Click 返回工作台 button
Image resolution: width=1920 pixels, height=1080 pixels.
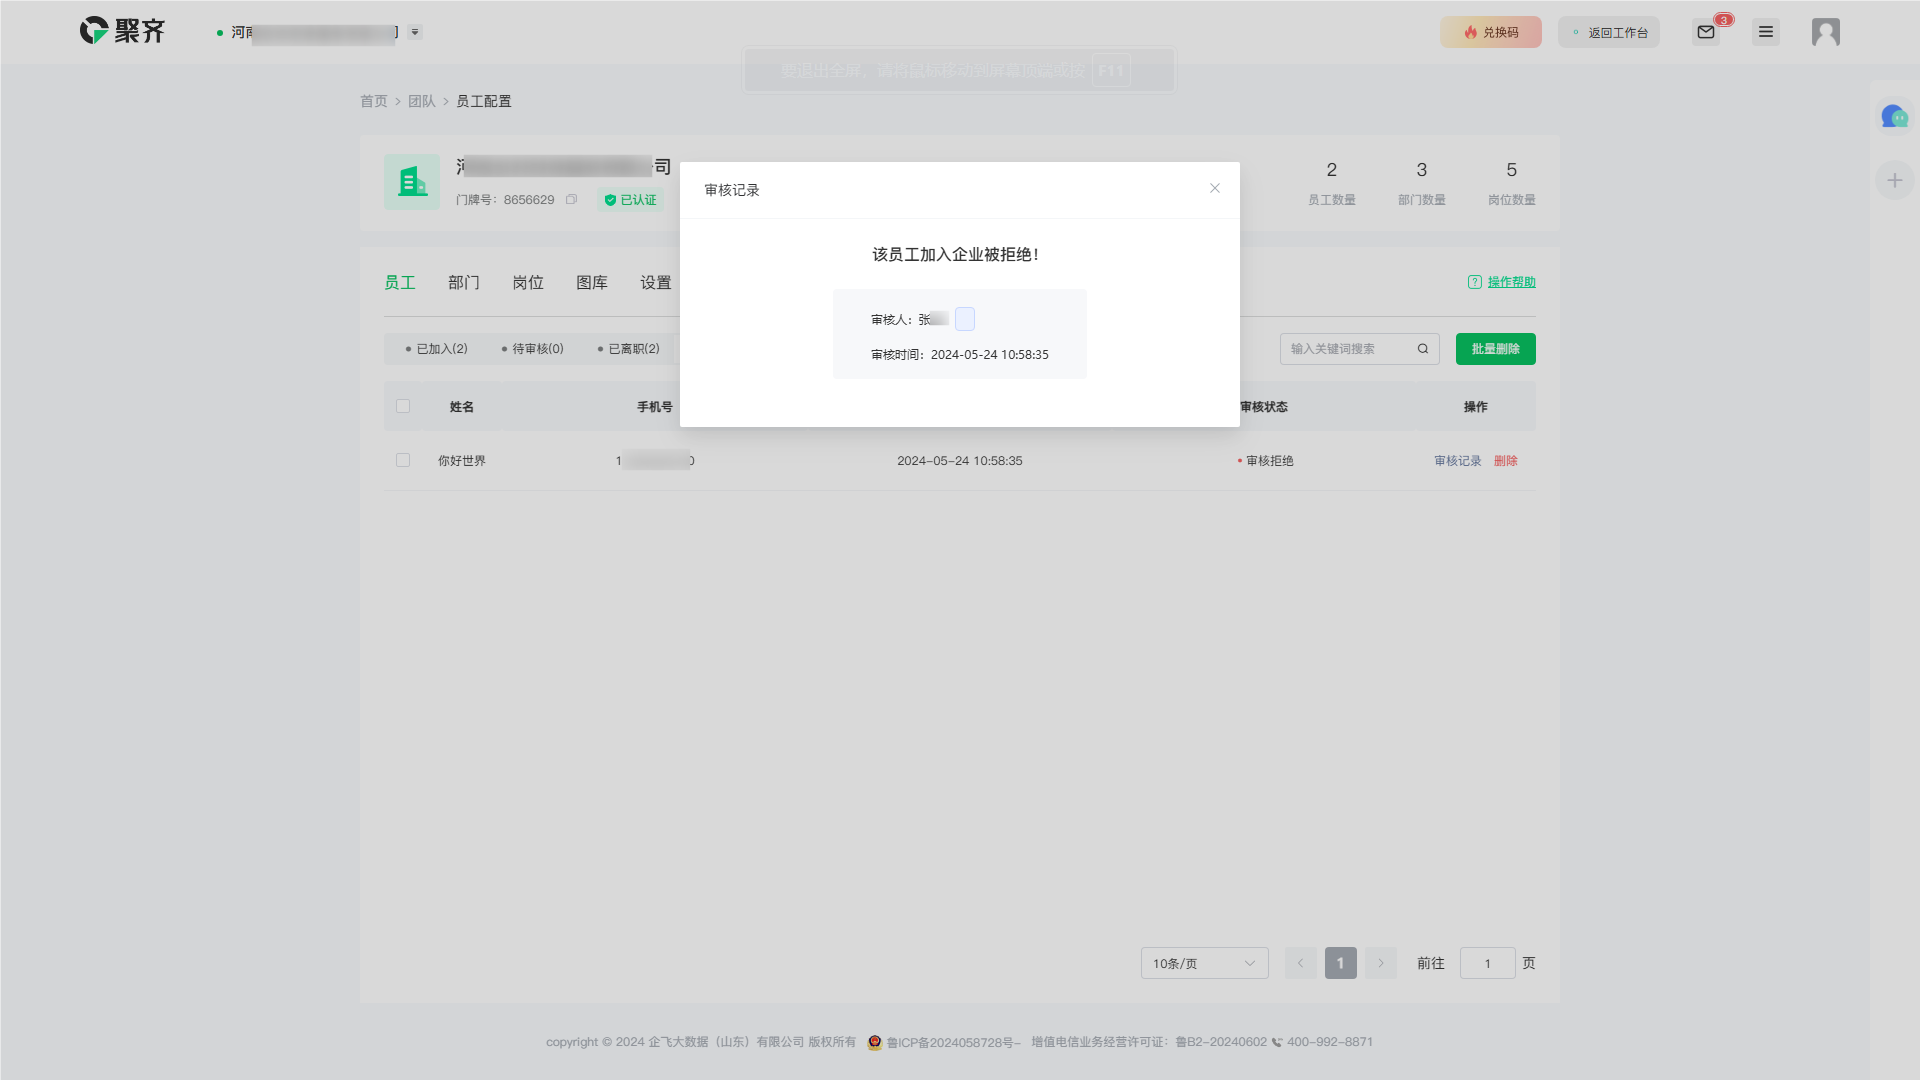pos(1608,32)
